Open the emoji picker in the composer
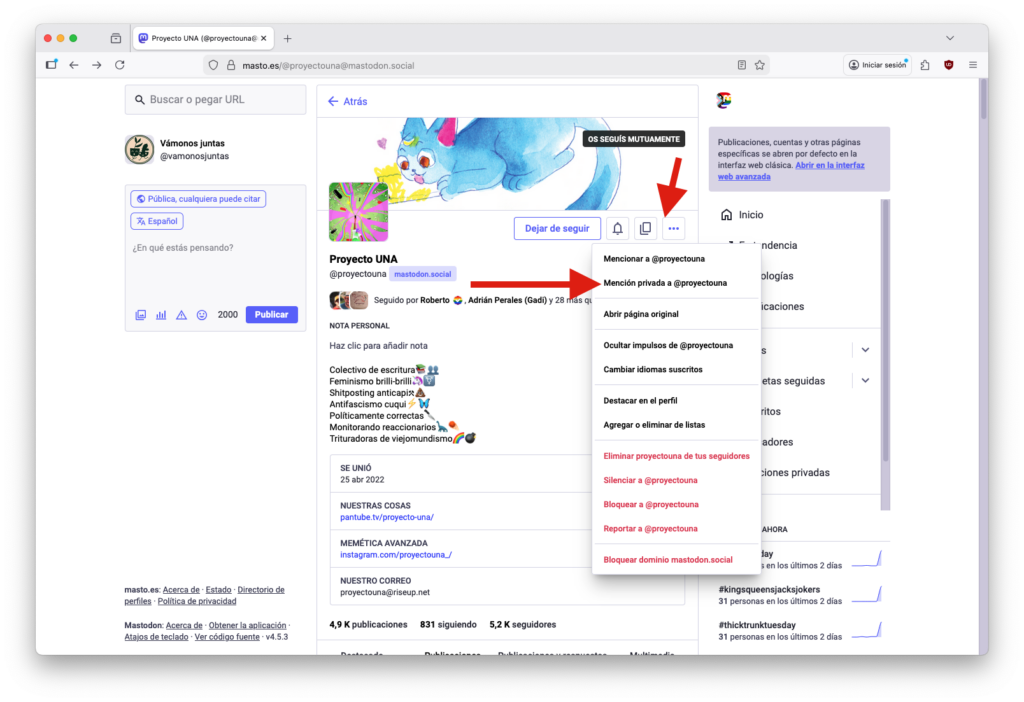The image size is (1024, 702). click(201, 314)
